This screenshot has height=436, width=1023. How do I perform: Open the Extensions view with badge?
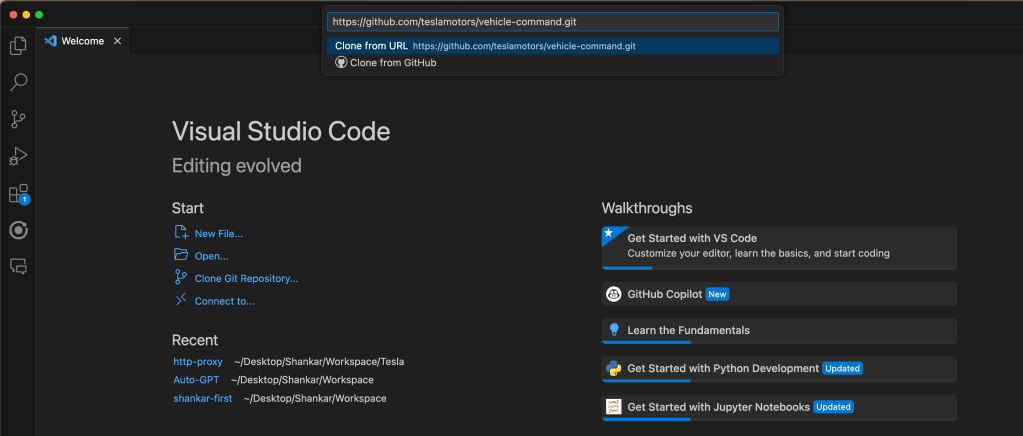[x=18, y=194]
